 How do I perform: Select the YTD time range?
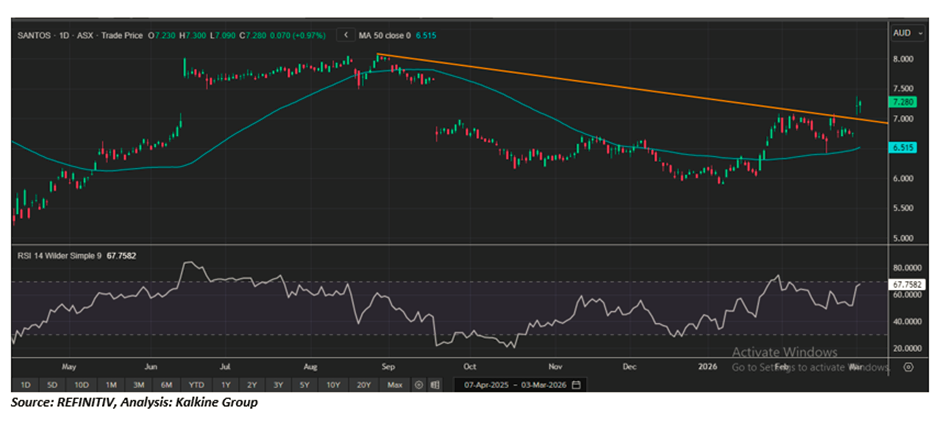pos(196,385)
